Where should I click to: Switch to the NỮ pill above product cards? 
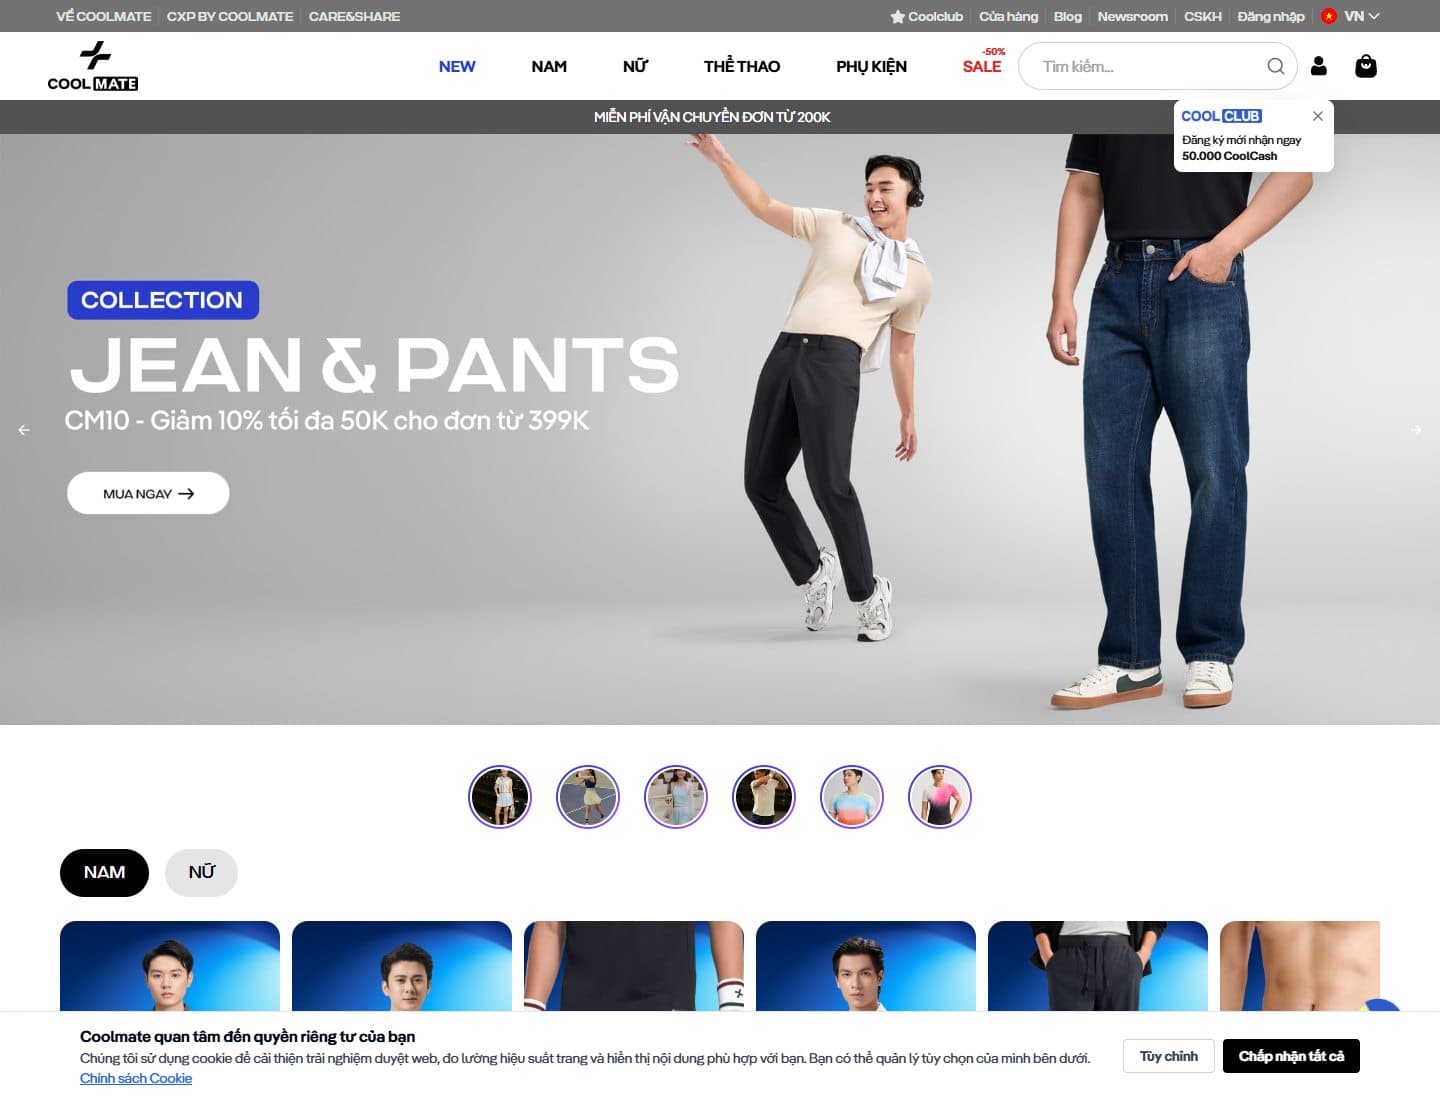pyautogui.click(x=201, y=872)
